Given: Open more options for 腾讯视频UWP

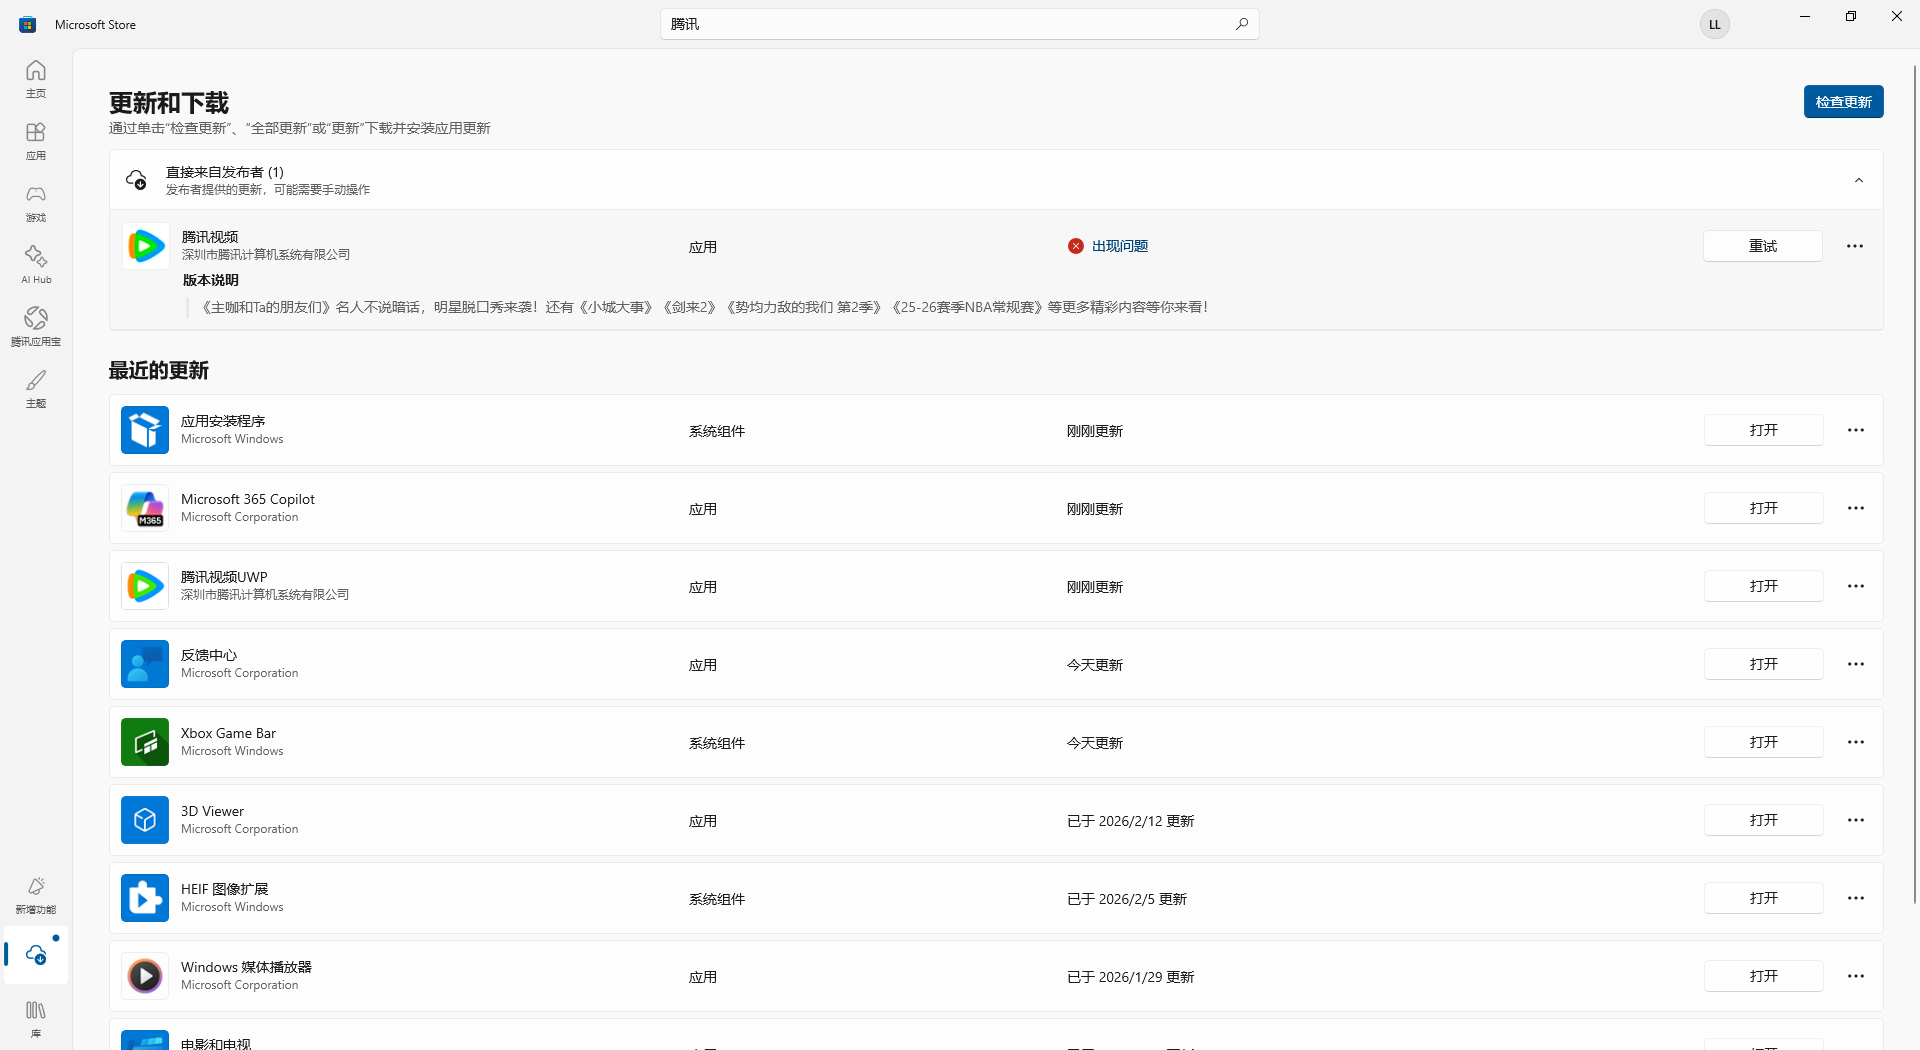Looking at the screenshot, I should tap(1856, 586).
